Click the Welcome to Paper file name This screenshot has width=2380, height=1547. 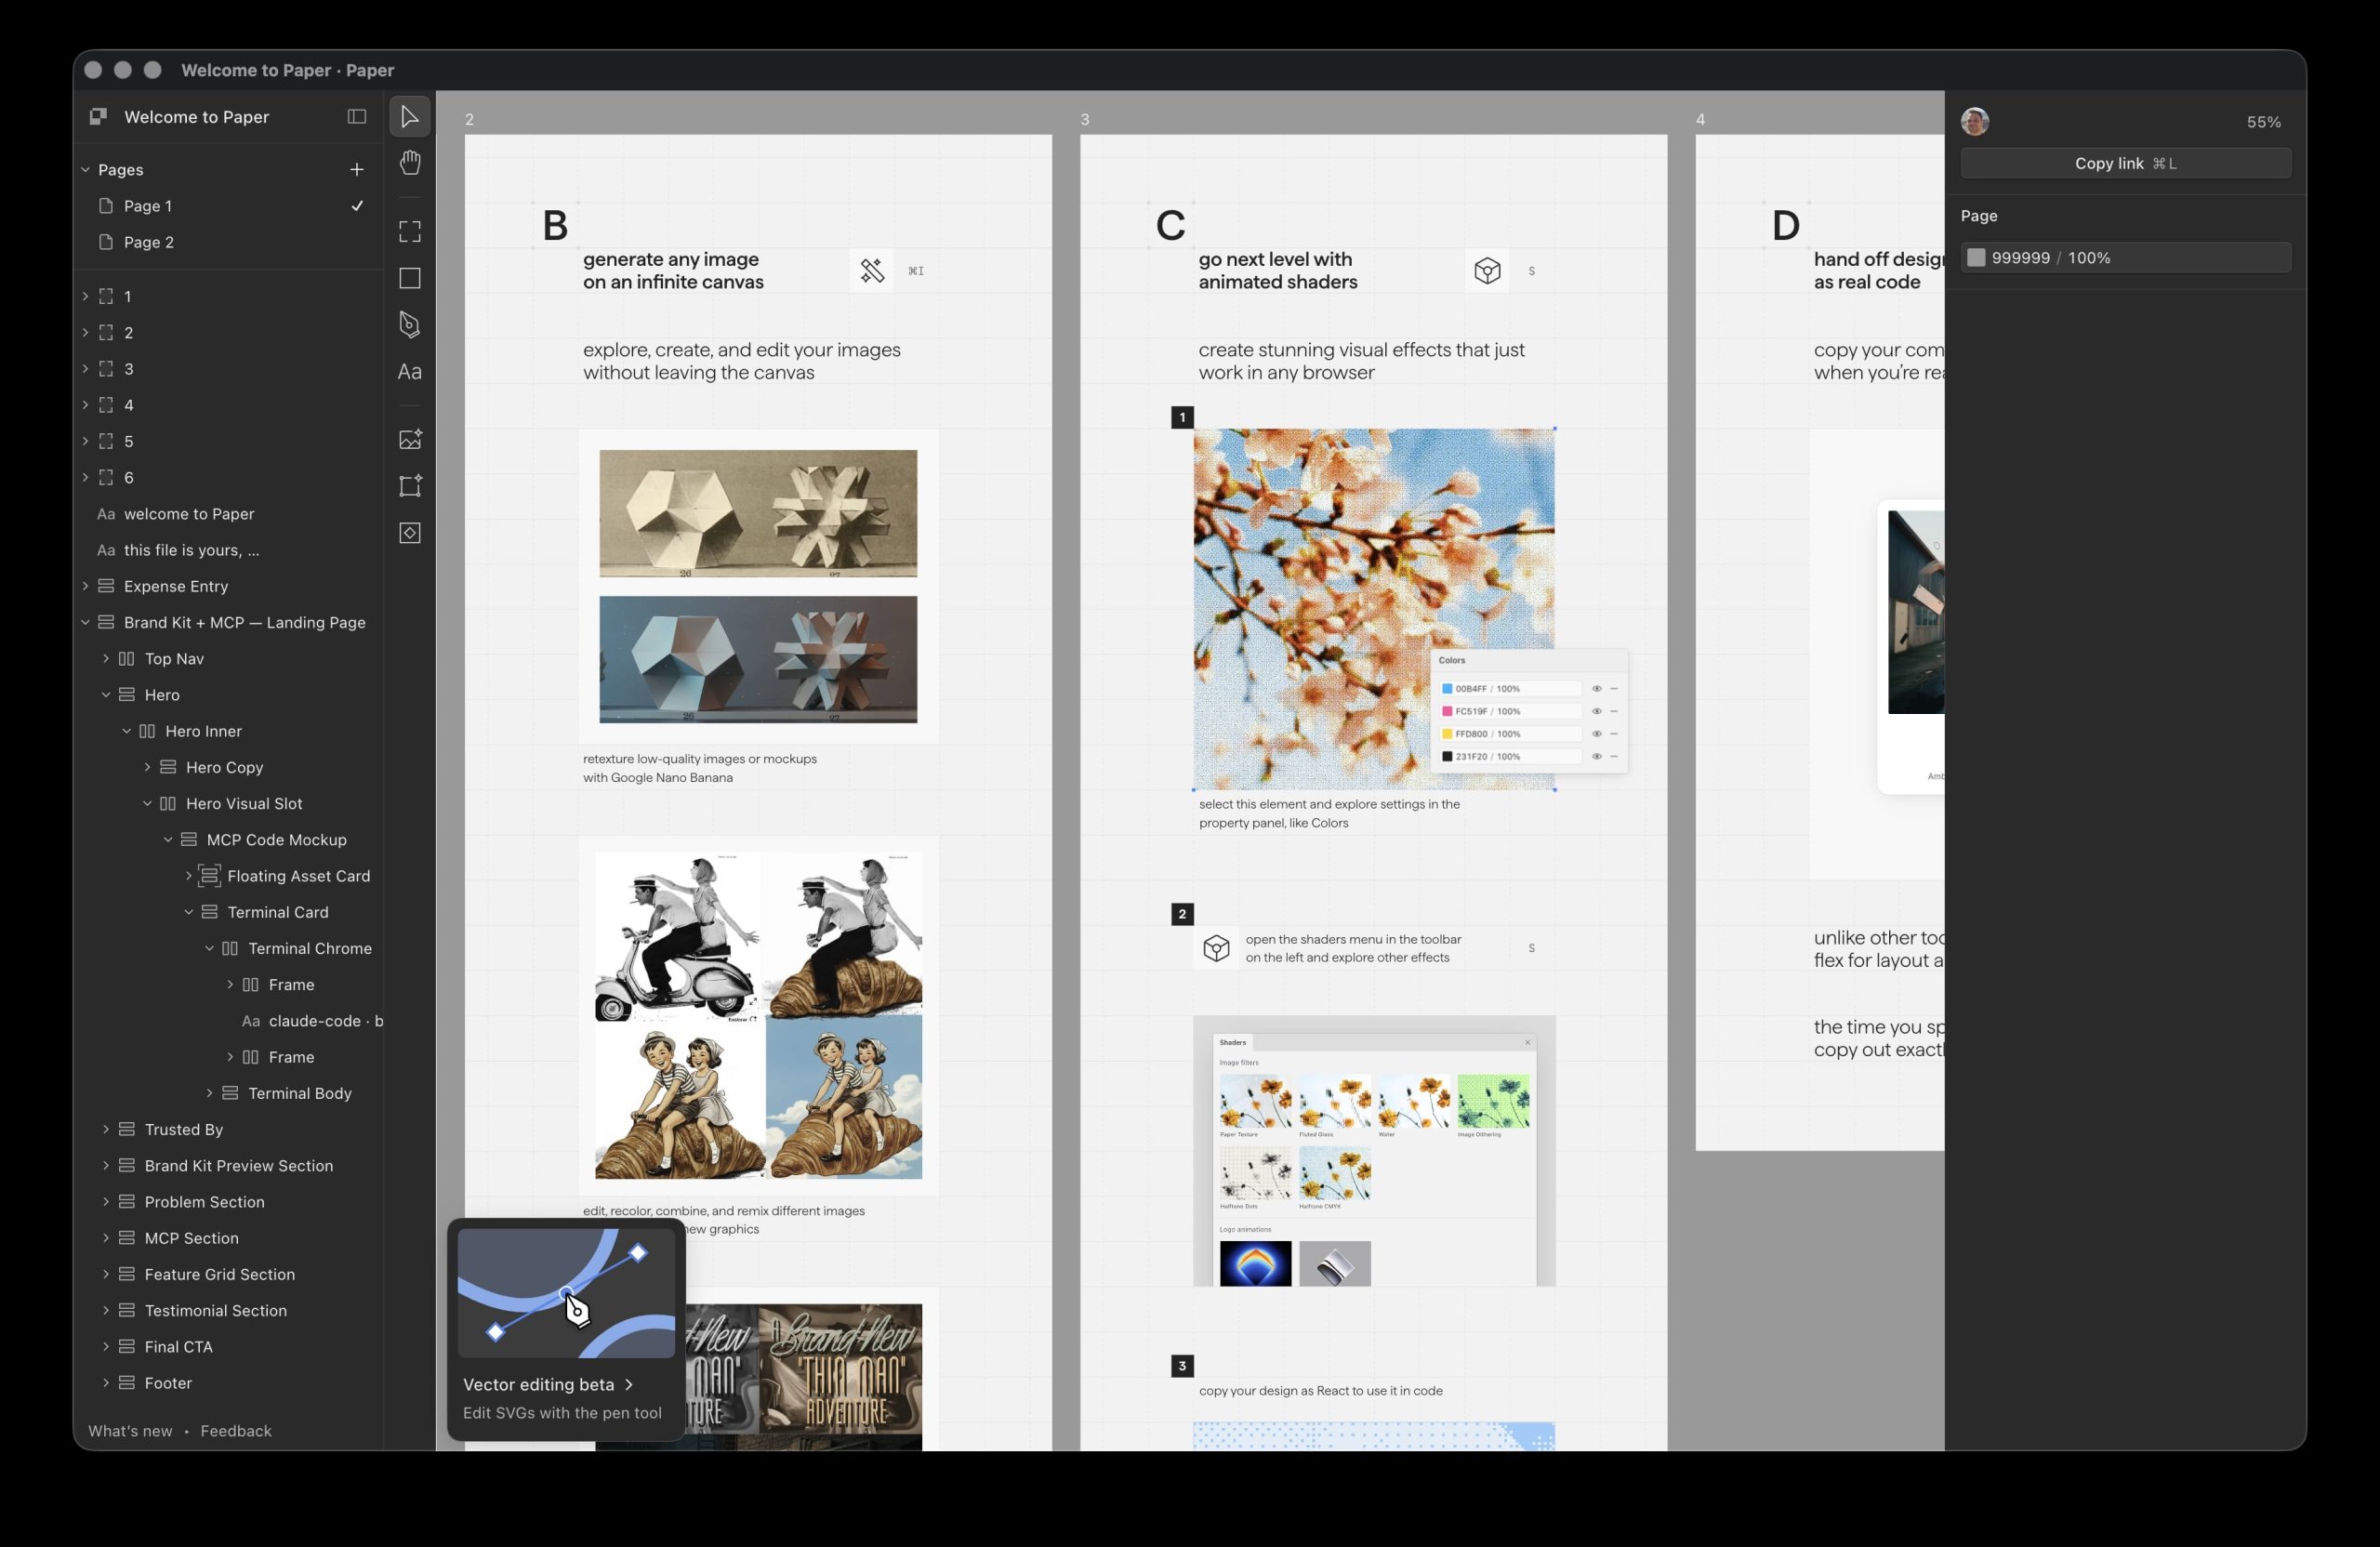(x=196, y=117)
